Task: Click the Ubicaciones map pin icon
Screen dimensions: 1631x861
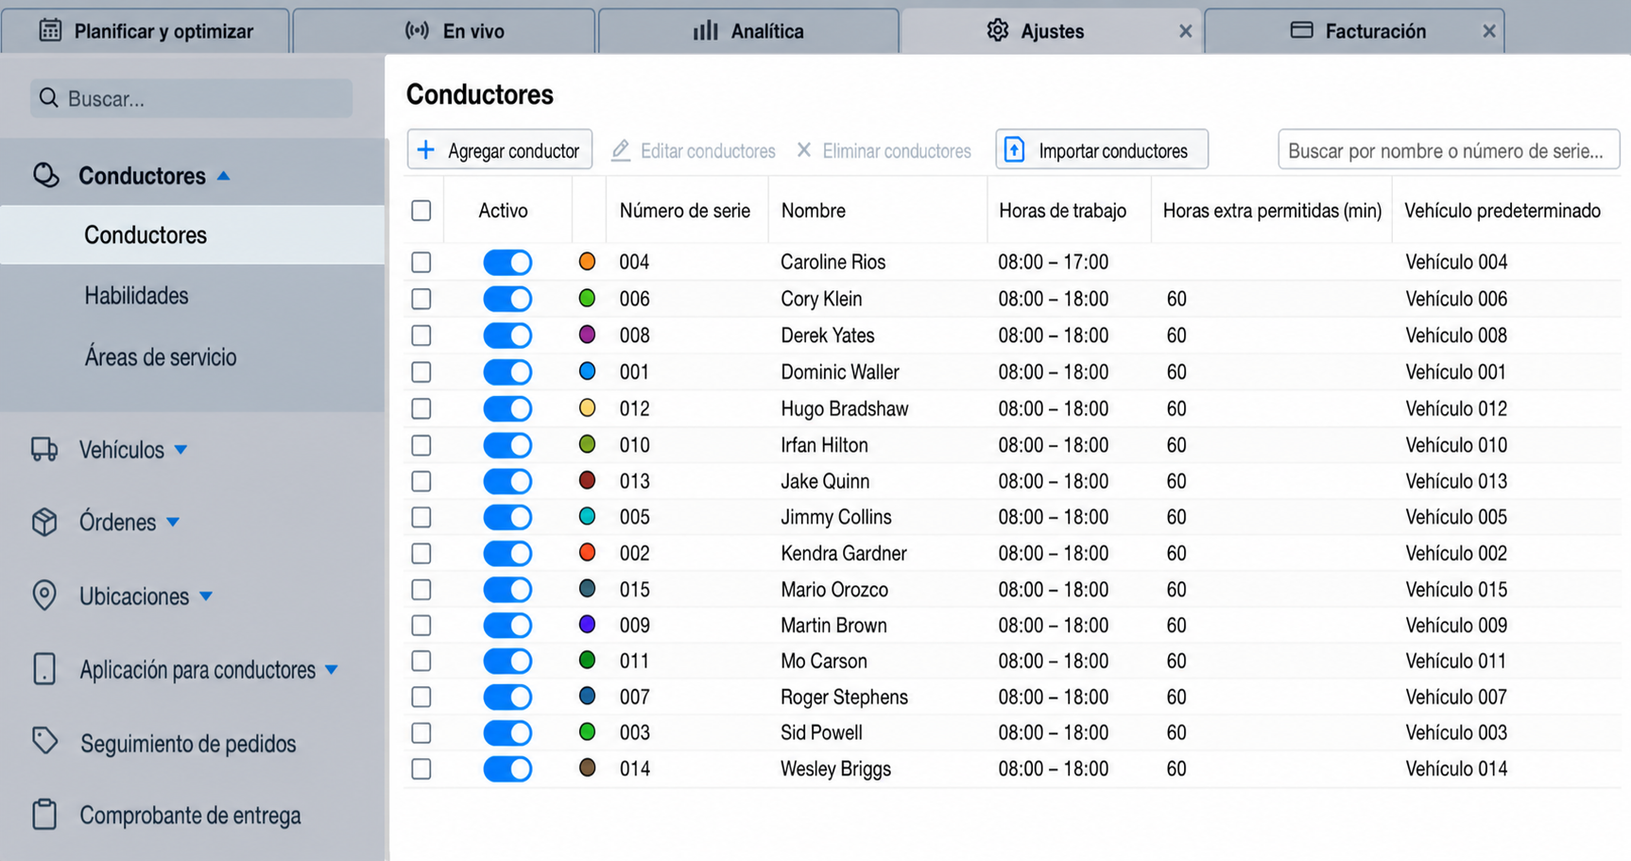Action: (44, 595)
